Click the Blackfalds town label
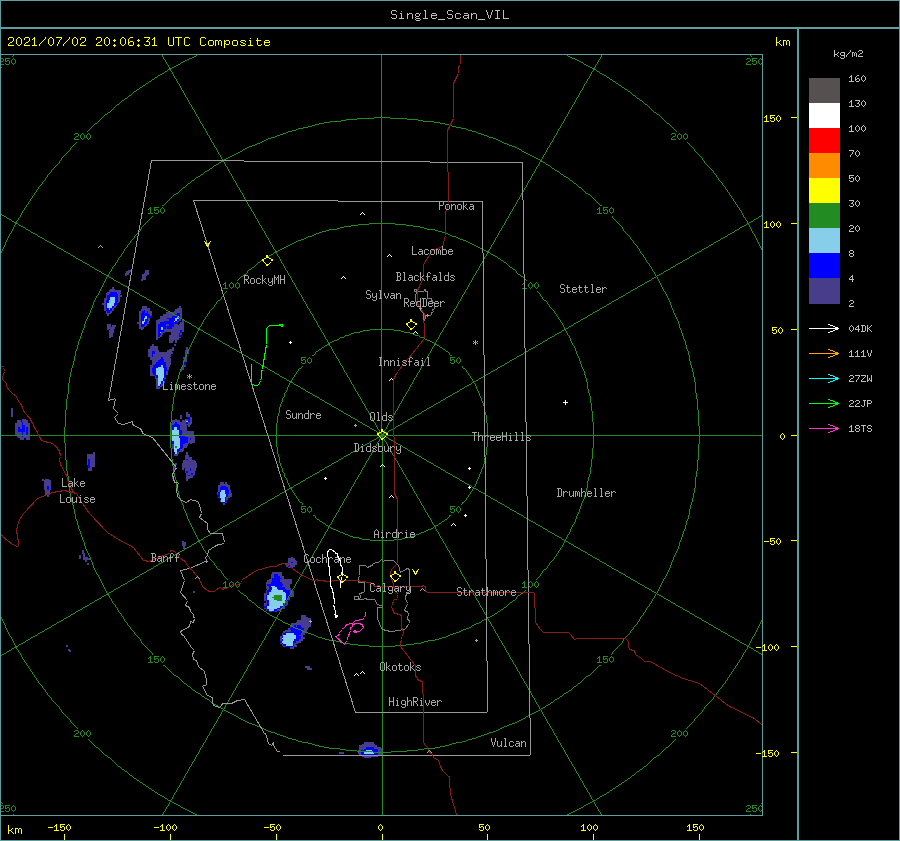The height and width of the screenshot is (841, 900). tap(425, 277)
